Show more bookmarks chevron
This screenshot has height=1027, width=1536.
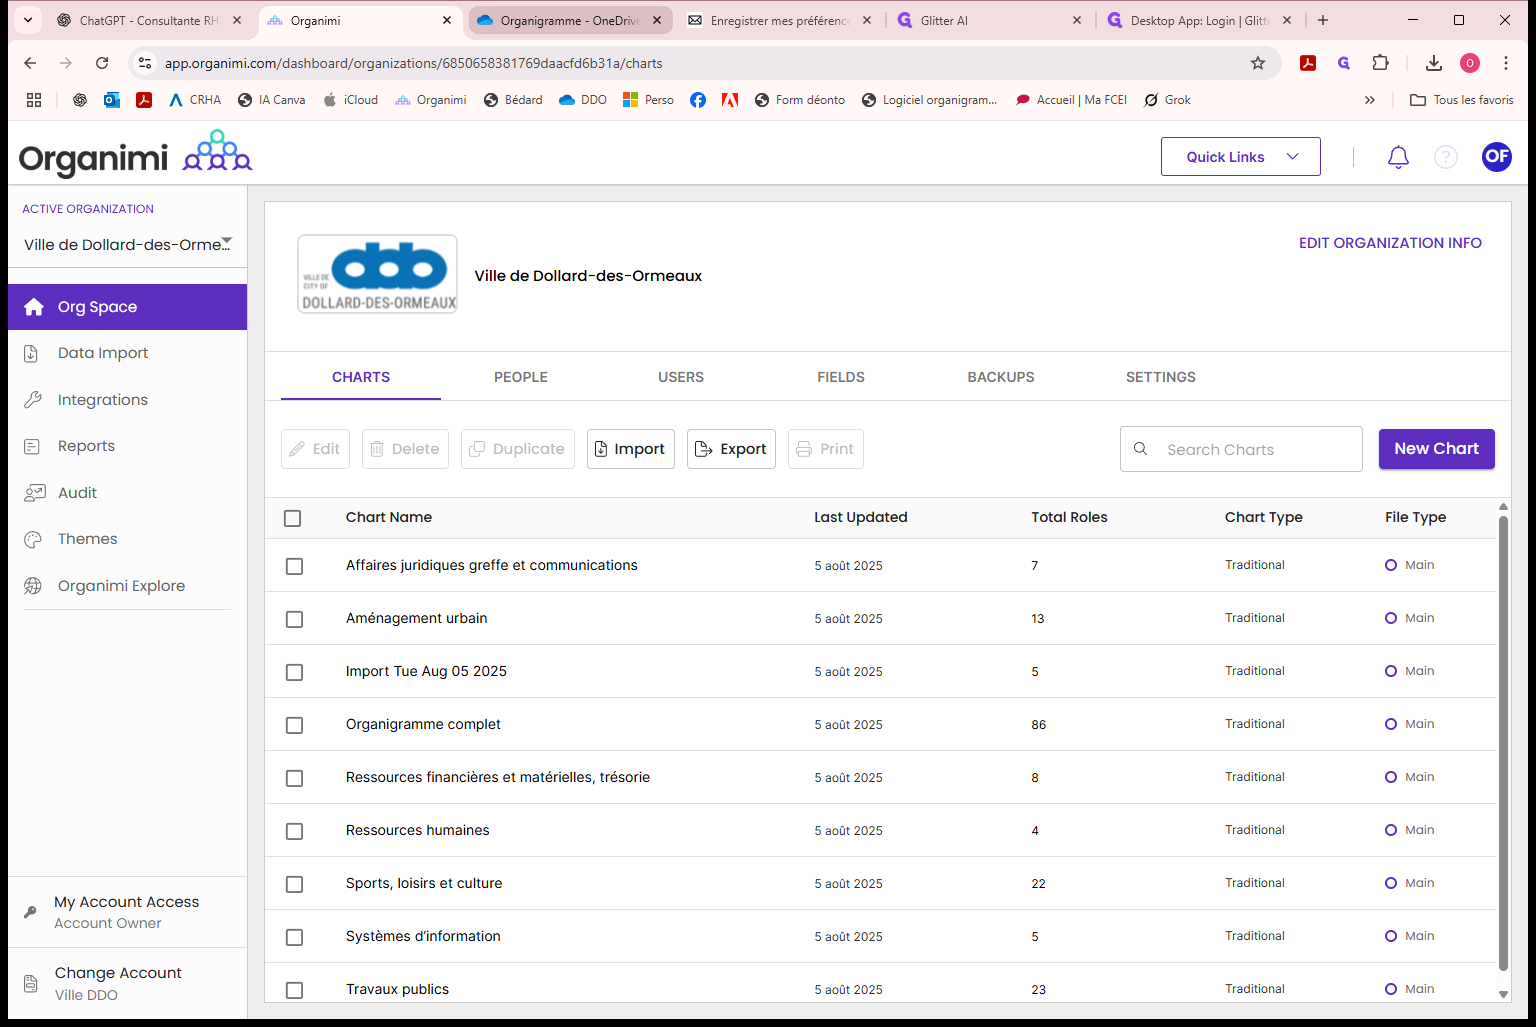pos(1370,100)
